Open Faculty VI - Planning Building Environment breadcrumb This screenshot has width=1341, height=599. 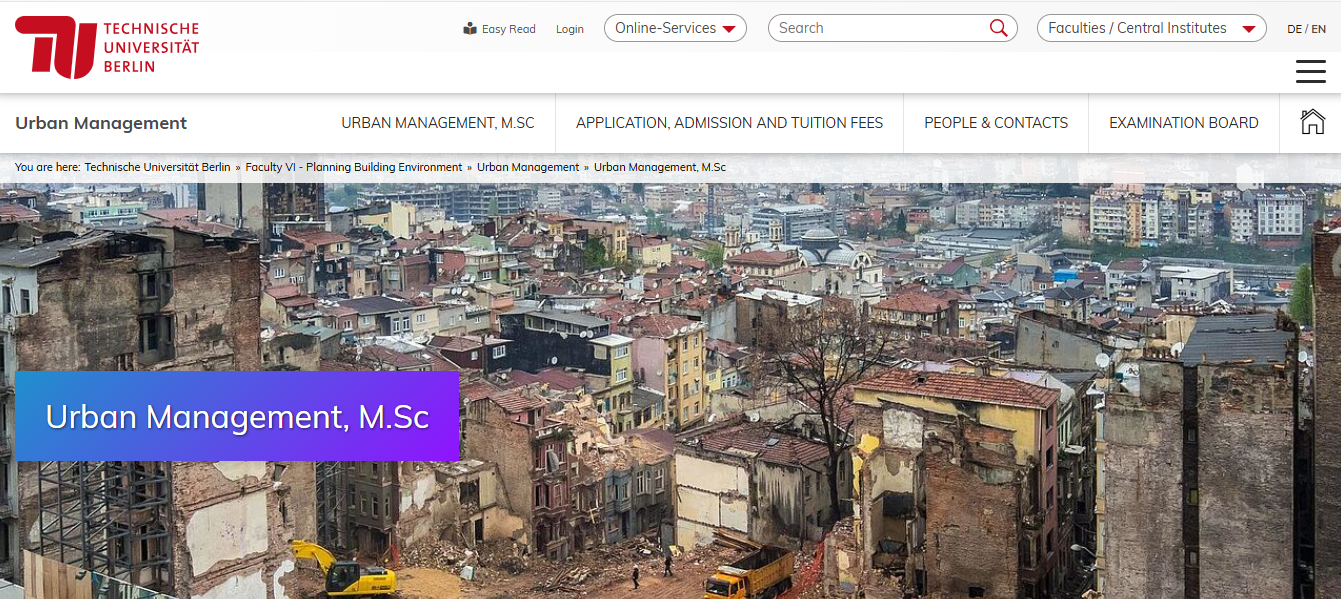pos(354,167)
